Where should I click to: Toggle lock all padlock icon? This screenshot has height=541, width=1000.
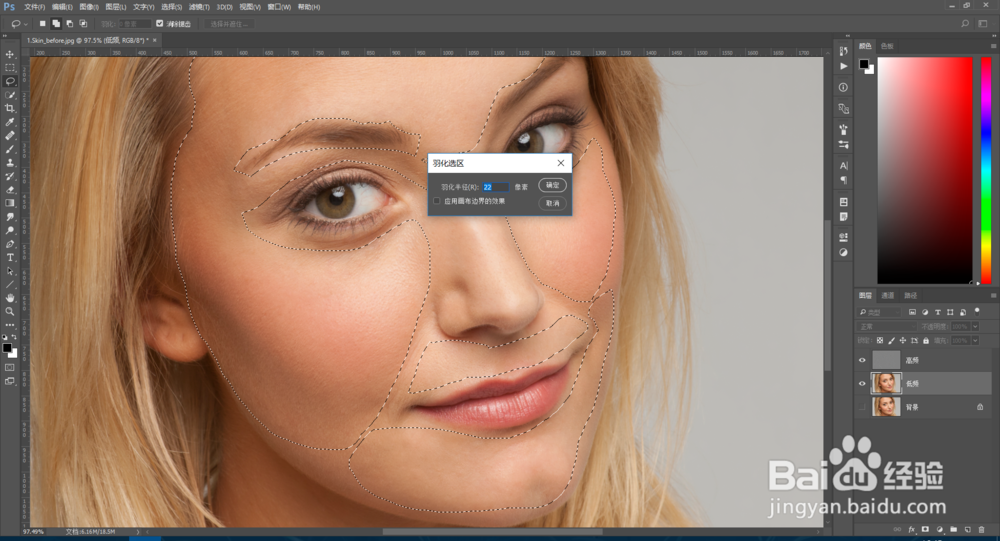coord(926,341)
